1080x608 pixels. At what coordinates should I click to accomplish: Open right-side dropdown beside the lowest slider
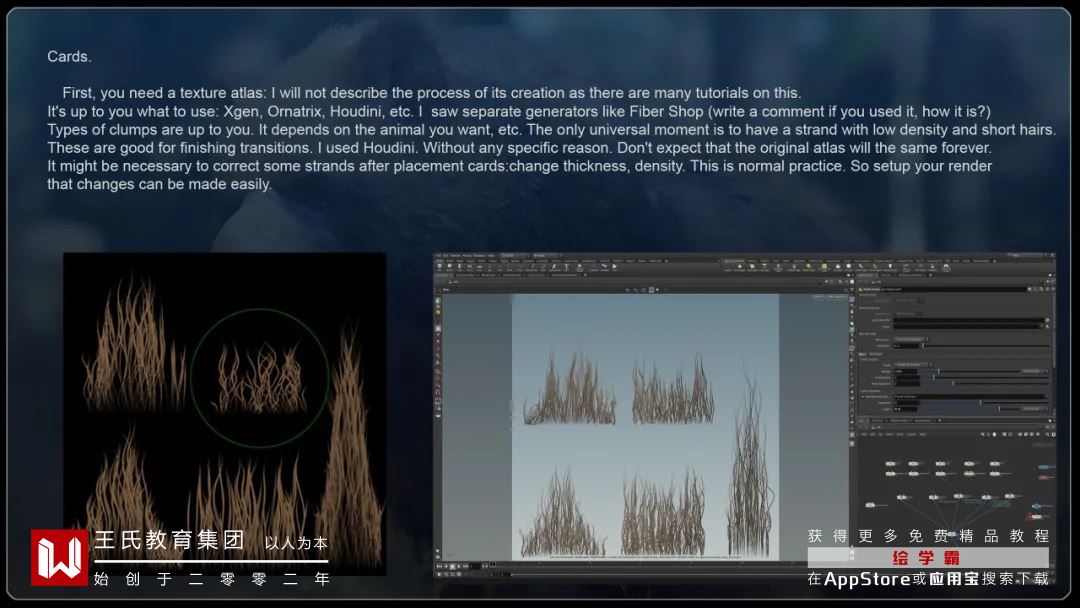1035,409
